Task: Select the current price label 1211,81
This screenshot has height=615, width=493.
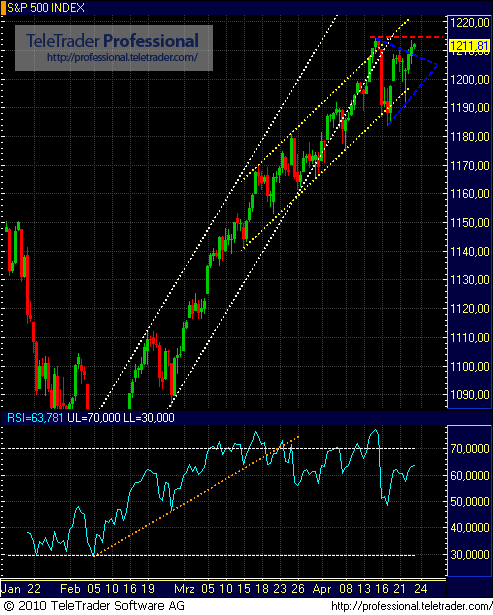Action: [469, 46]
